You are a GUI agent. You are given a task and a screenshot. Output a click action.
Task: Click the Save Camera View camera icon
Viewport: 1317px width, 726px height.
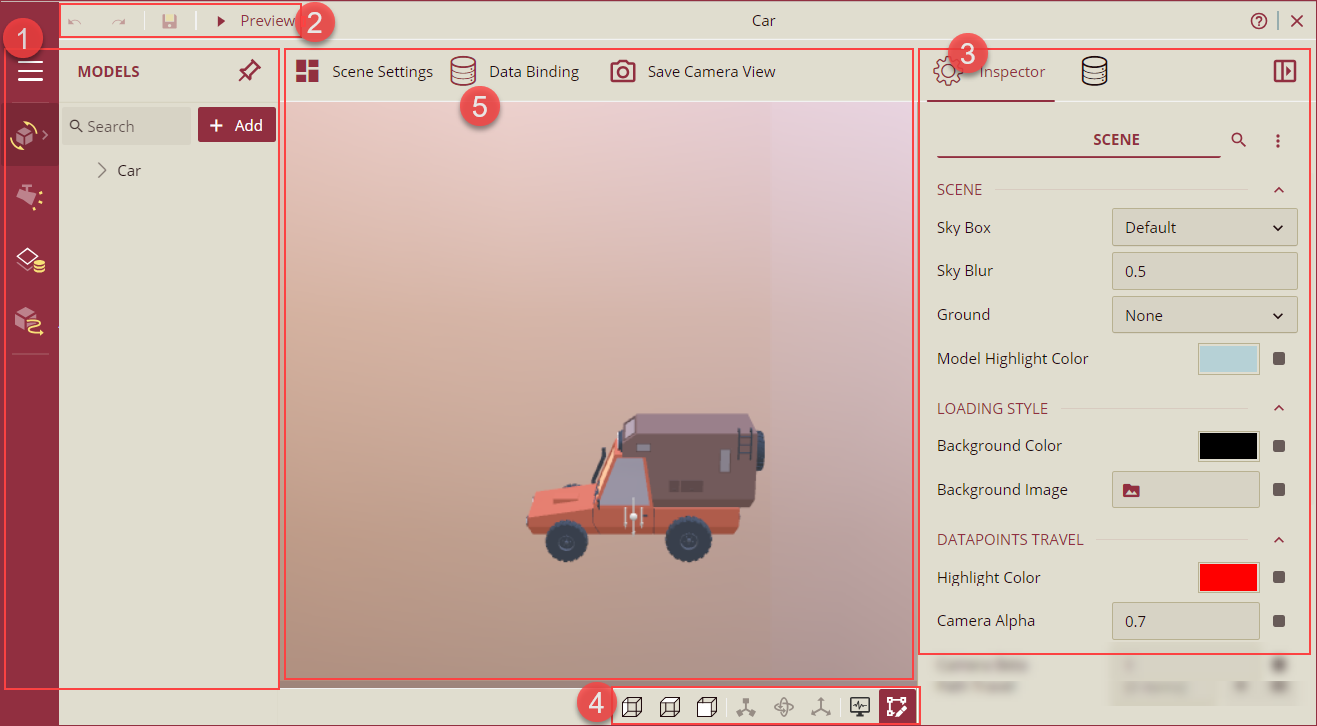pyautogui.click(x=623, y=71)
